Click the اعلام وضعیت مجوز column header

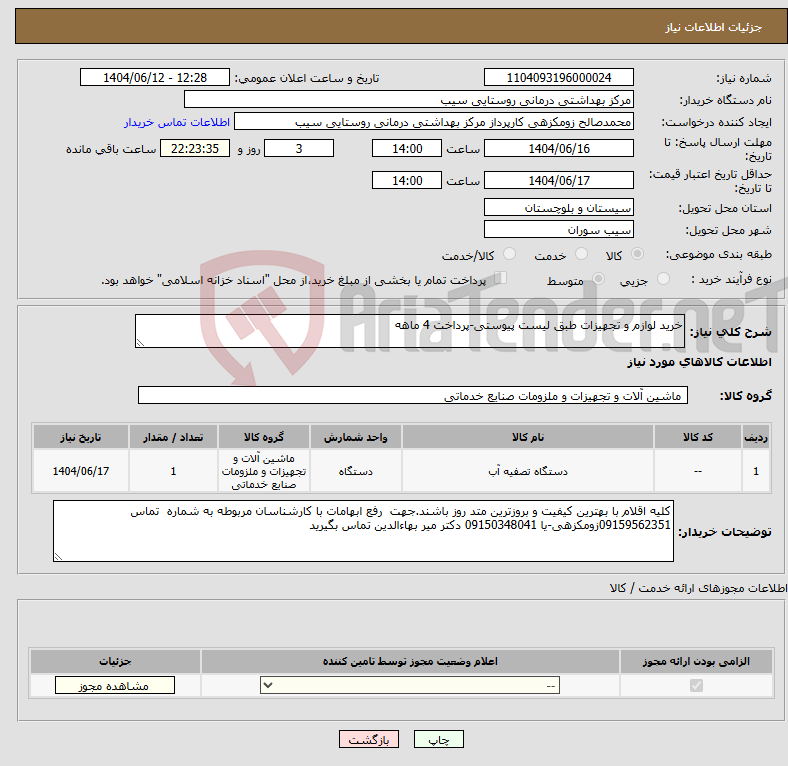(x=410, y=661)
